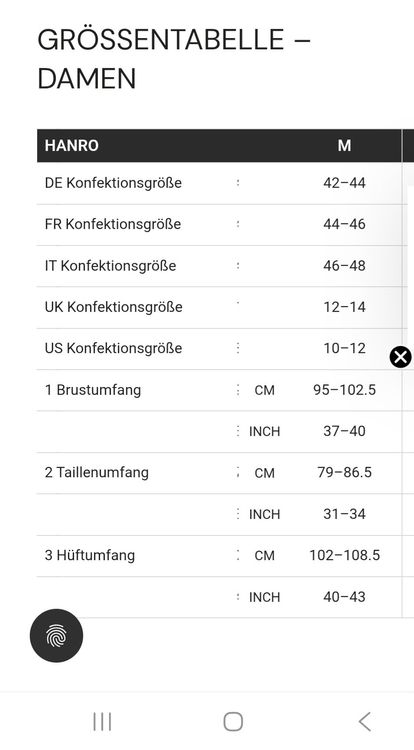414x750 pixels.
Task: Open Android recent apps button
Action: (x=102, y=721)
